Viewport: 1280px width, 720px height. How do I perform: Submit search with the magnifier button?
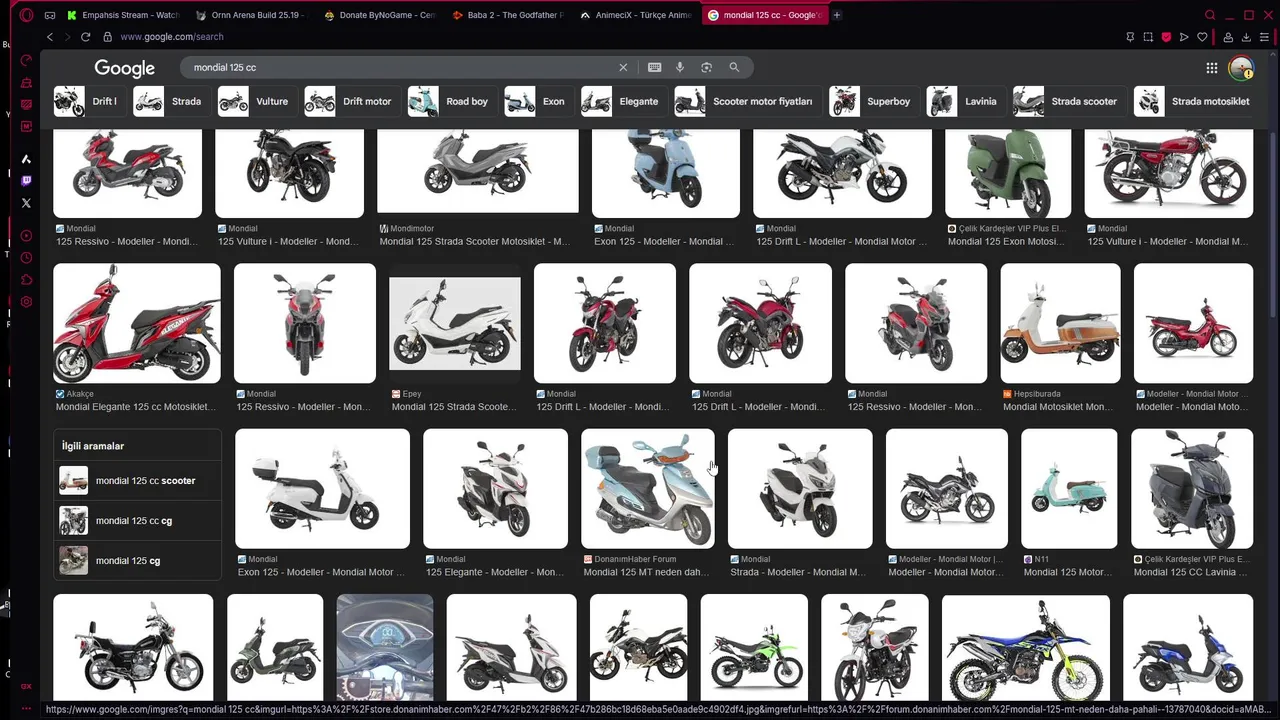pyautogui.click(x=734, y=67)
